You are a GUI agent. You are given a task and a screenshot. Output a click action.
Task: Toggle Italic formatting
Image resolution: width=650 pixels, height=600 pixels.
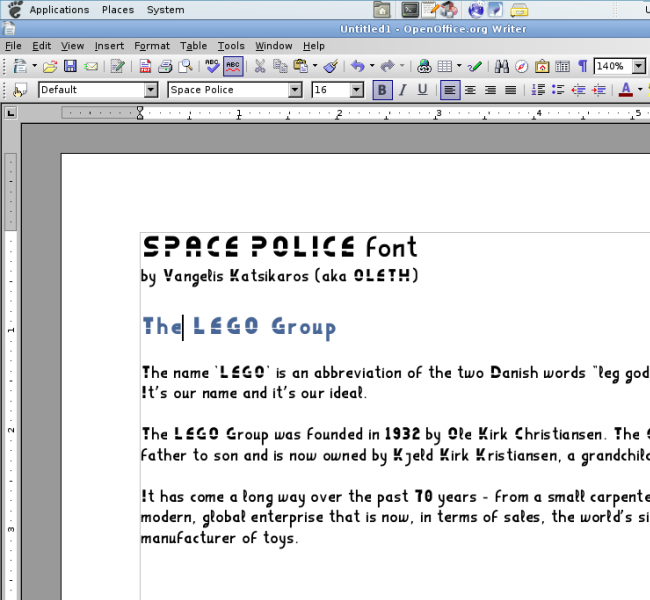[x=403, y=90]
